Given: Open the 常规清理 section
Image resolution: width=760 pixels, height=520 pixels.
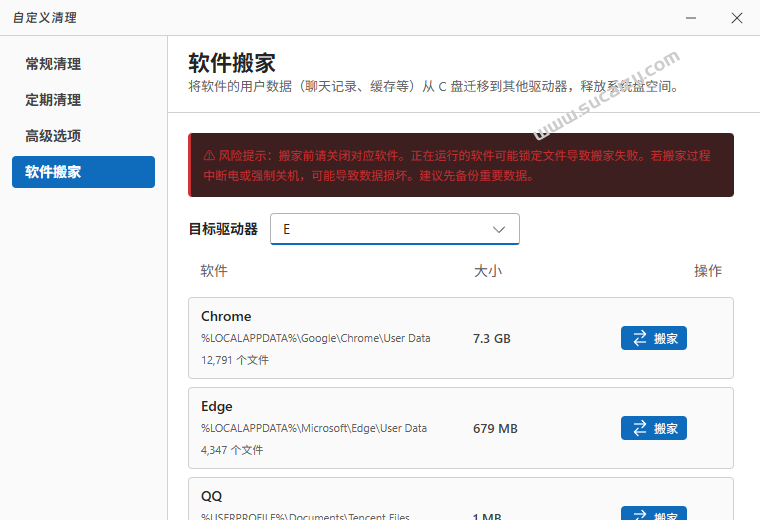Looking at the screenshot, I should [x=53, y=64].
